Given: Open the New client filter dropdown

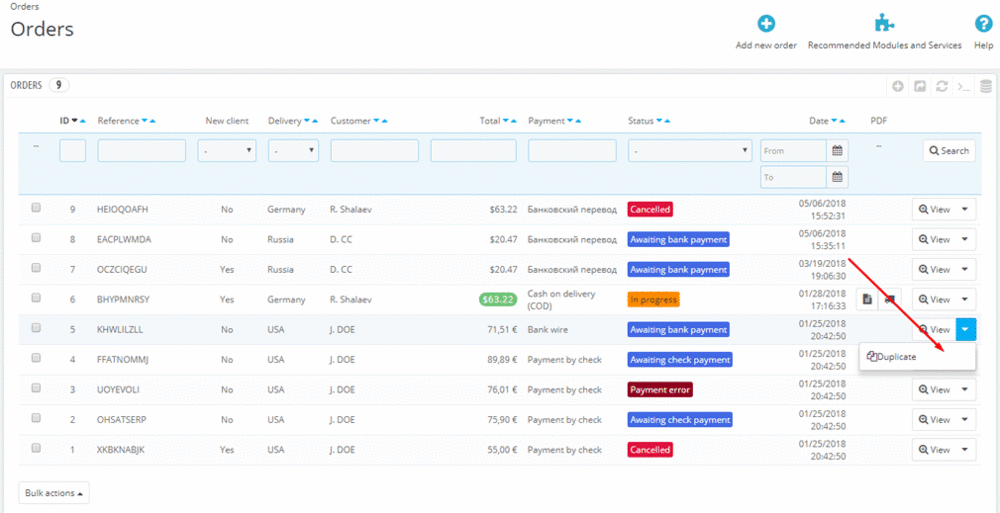Looking at the screenshot, I should coord(227,151).
